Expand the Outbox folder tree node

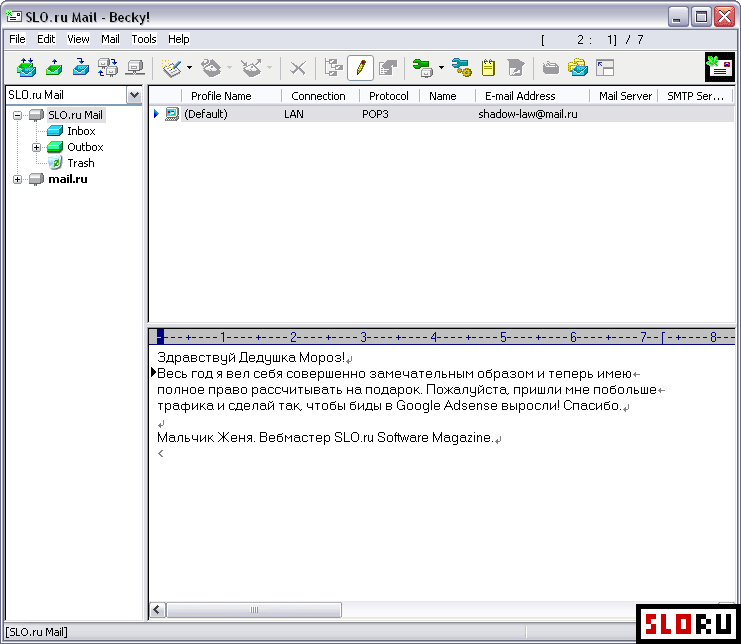pyautogui.click(x=37, y=147)
